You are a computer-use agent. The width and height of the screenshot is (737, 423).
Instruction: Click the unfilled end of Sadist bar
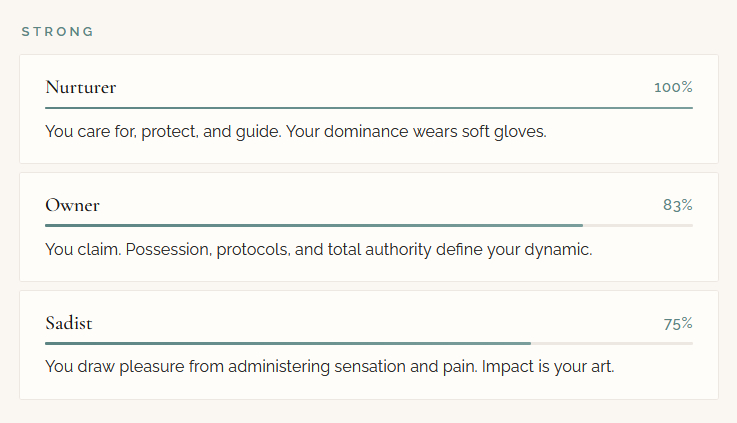[612, 343]
